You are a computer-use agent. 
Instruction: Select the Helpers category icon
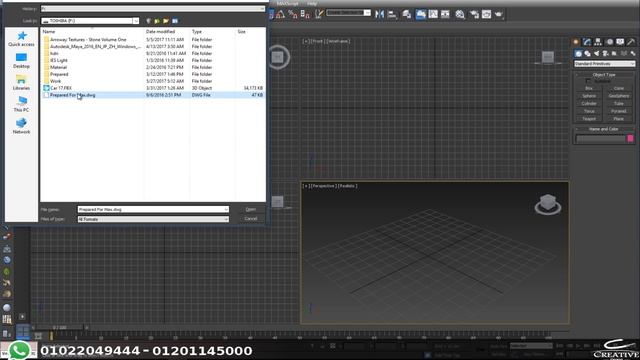(x=614, y=53)
